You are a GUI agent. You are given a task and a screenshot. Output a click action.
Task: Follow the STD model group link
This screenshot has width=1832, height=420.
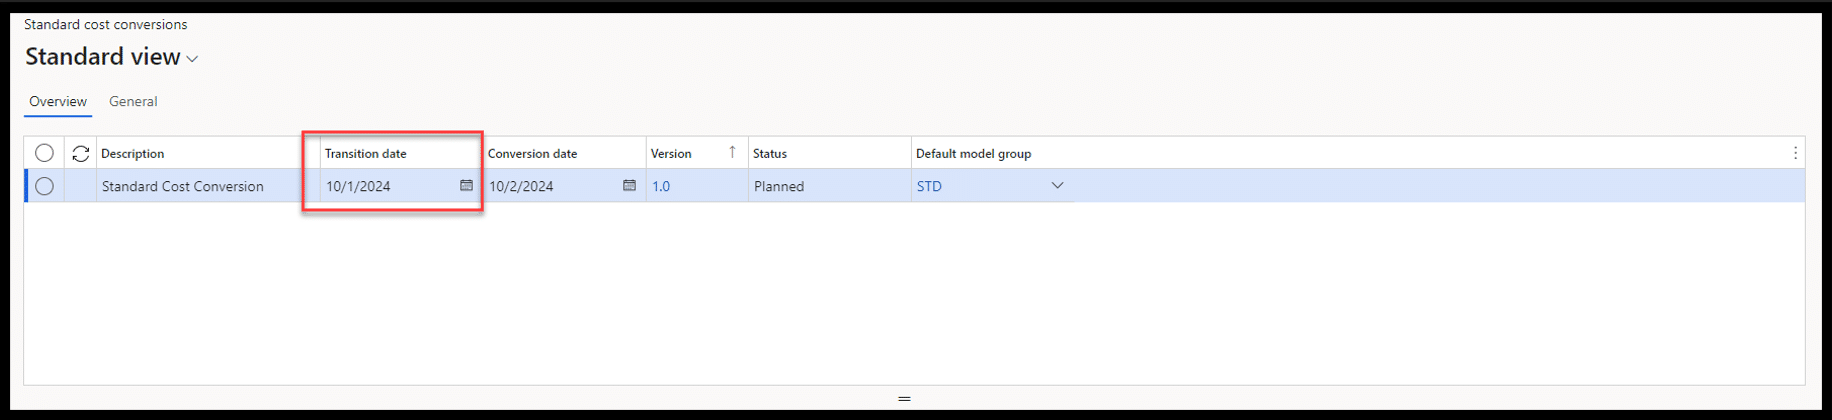[929, 186]
